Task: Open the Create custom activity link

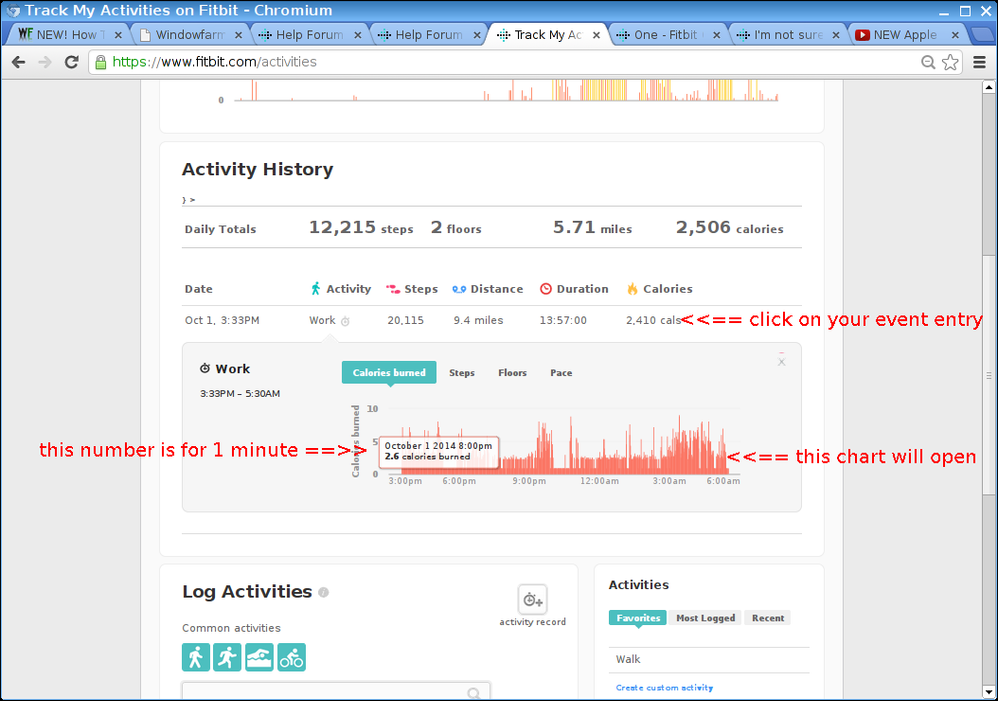Action: click(x=664, y=688)
